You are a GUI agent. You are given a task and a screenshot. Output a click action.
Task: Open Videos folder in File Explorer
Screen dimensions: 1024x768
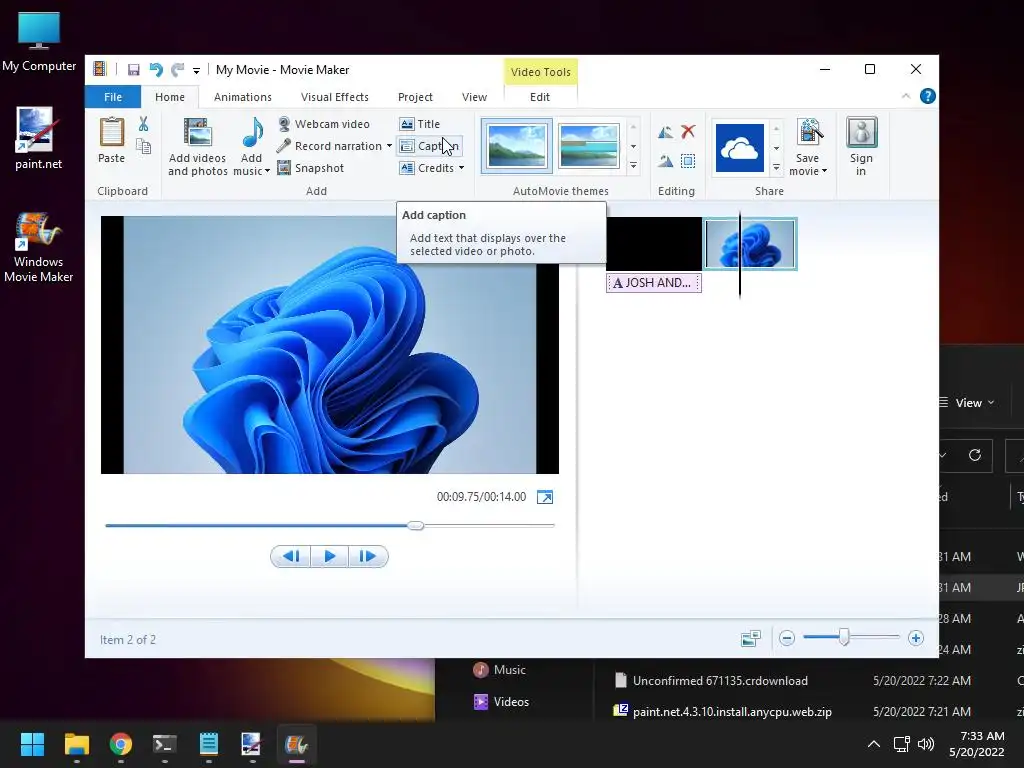coord(502,702)
